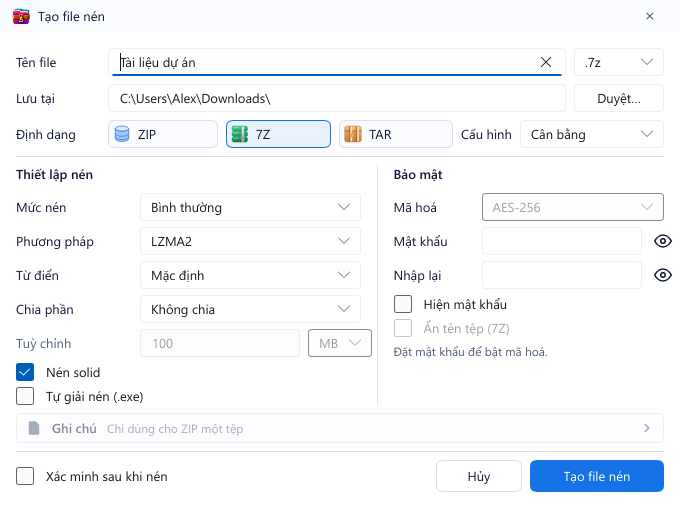Select the ZIP format button
The width and height of the screenshot is (680, 508).
163,134
